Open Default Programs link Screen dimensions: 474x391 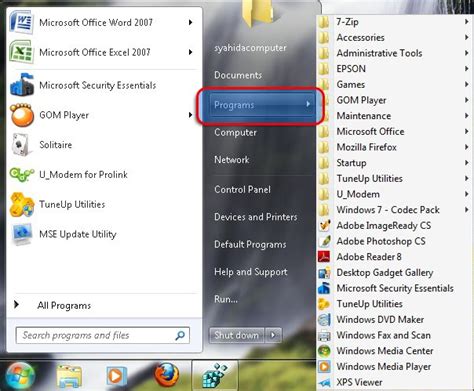[x=250, y=244]
